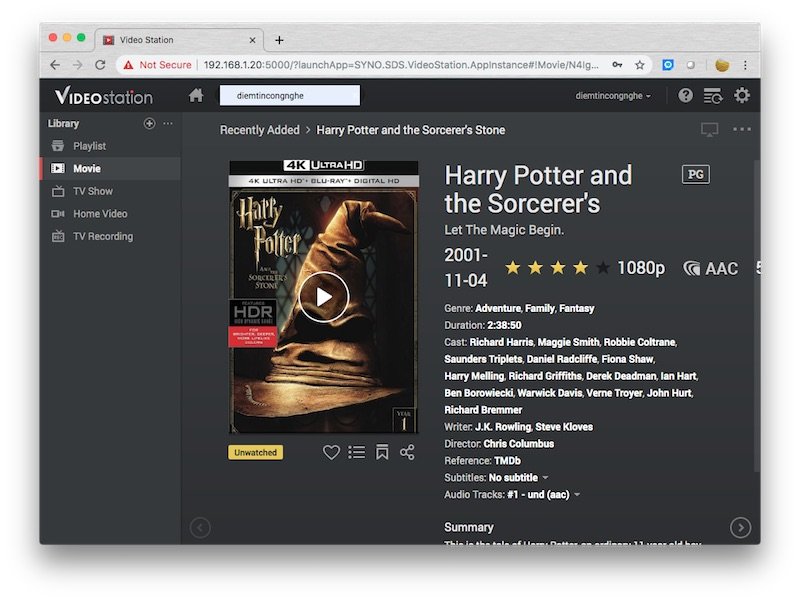Add a new library with plus icon
The width and height of the screenshot is (800, 601).
click(x=149, y=123)
